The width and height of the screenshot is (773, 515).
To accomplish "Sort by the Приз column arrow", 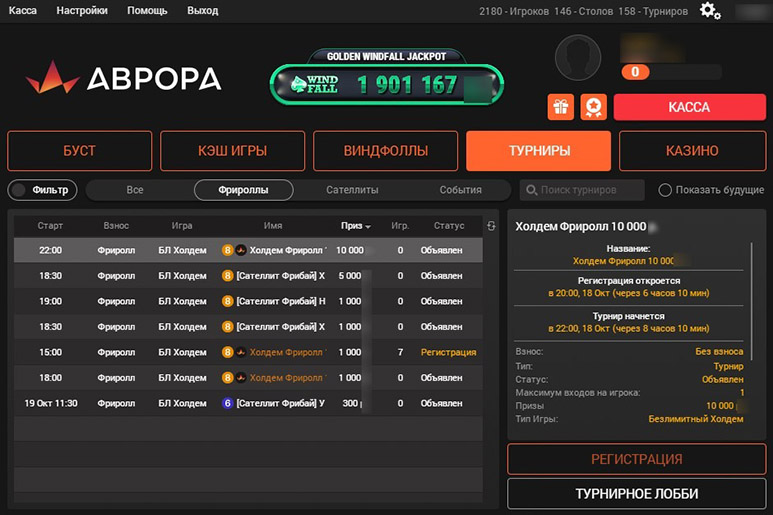I will [368, 227].
